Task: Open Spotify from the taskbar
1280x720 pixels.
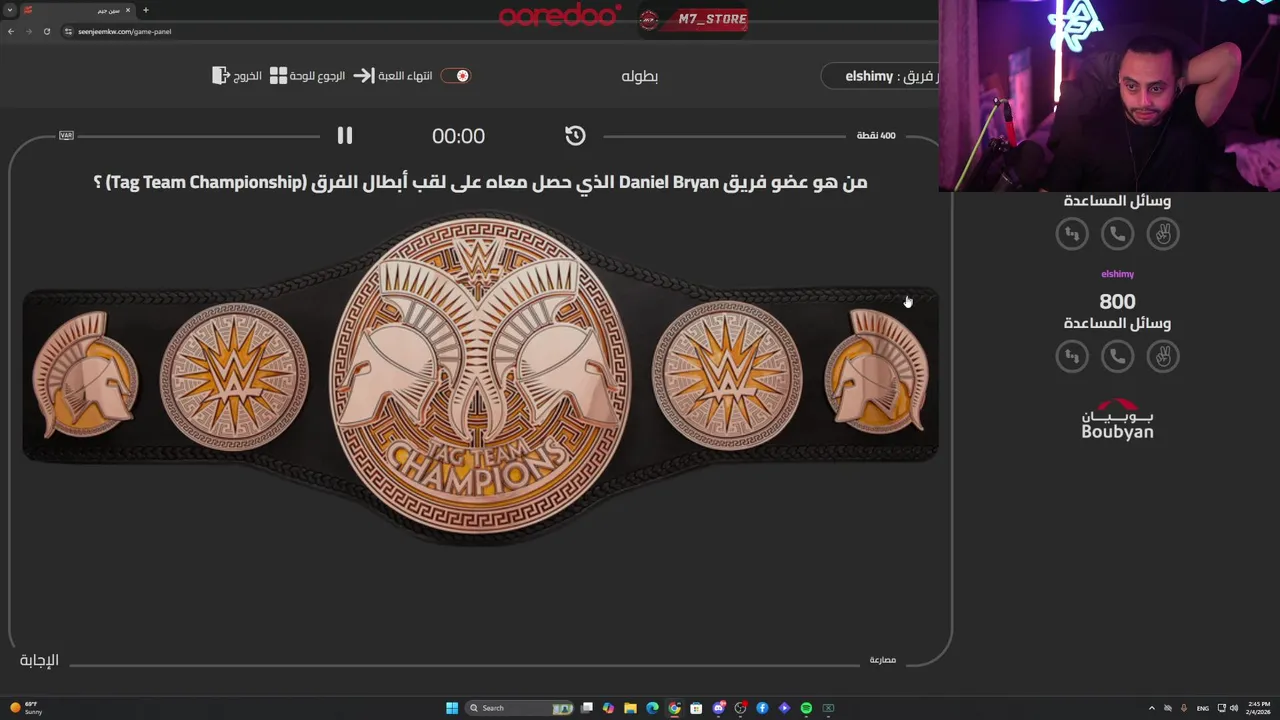Action: [x=806, y=708]
